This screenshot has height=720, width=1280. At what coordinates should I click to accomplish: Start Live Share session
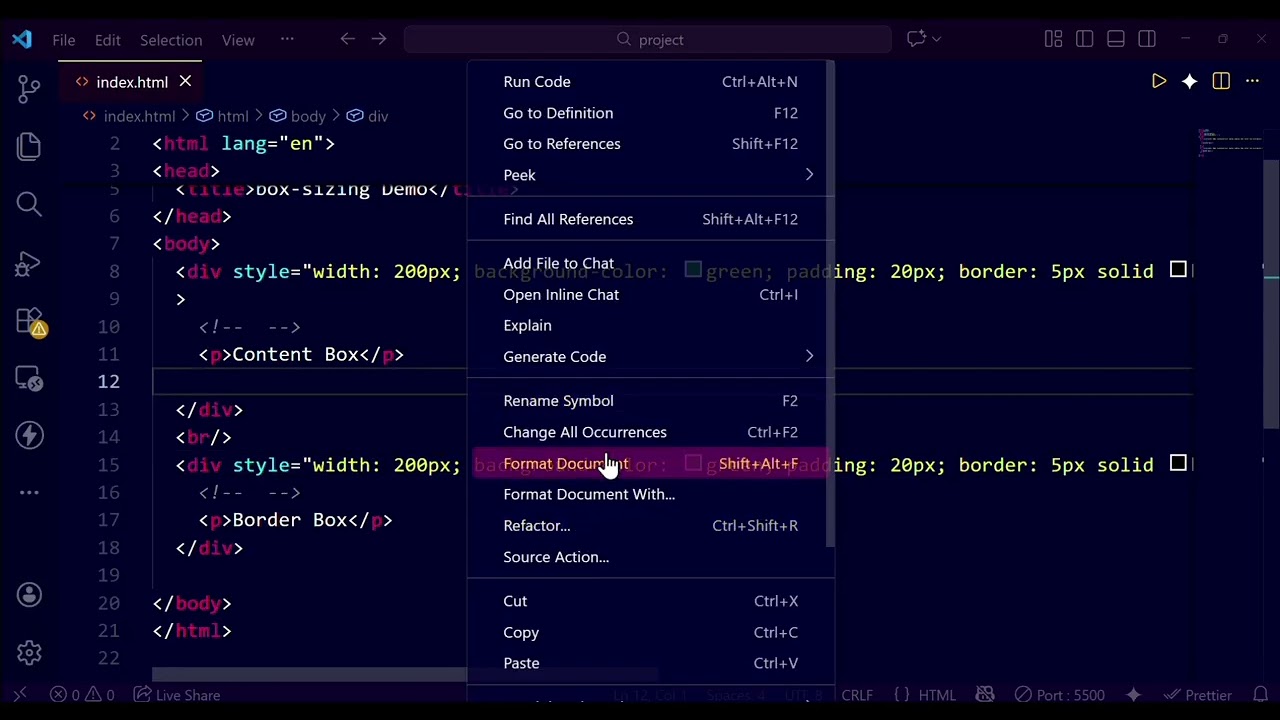pos(176,695)
